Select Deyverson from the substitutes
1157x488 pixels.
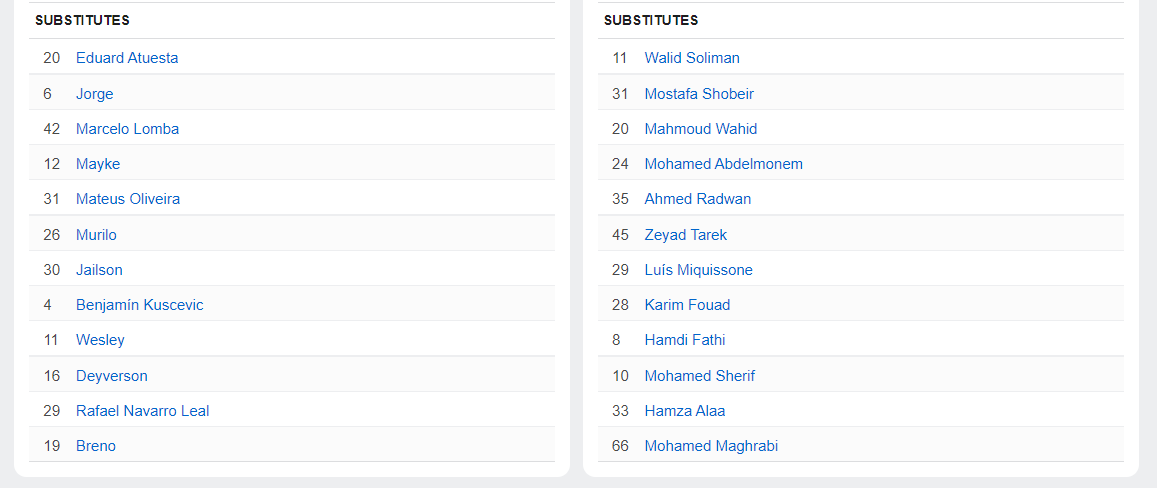click(111, 376)
